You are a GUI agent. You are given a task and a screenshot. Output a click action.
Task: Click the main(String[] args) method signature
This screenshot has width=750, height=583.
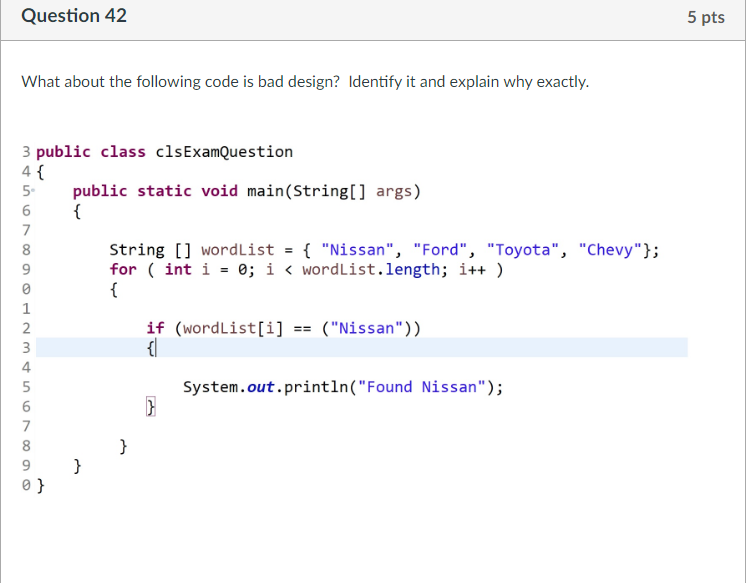(x=334, y=191)
